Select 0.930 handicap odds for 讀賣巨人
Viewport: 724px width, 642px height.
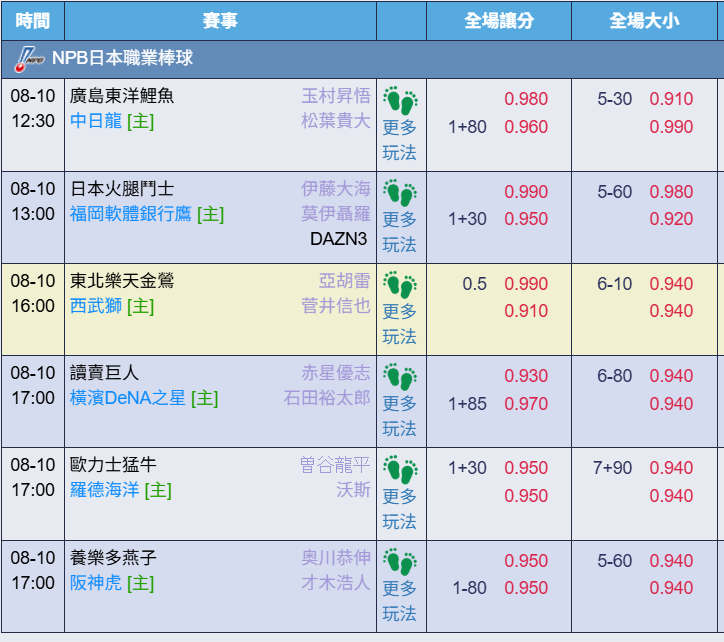pos(526,376)
